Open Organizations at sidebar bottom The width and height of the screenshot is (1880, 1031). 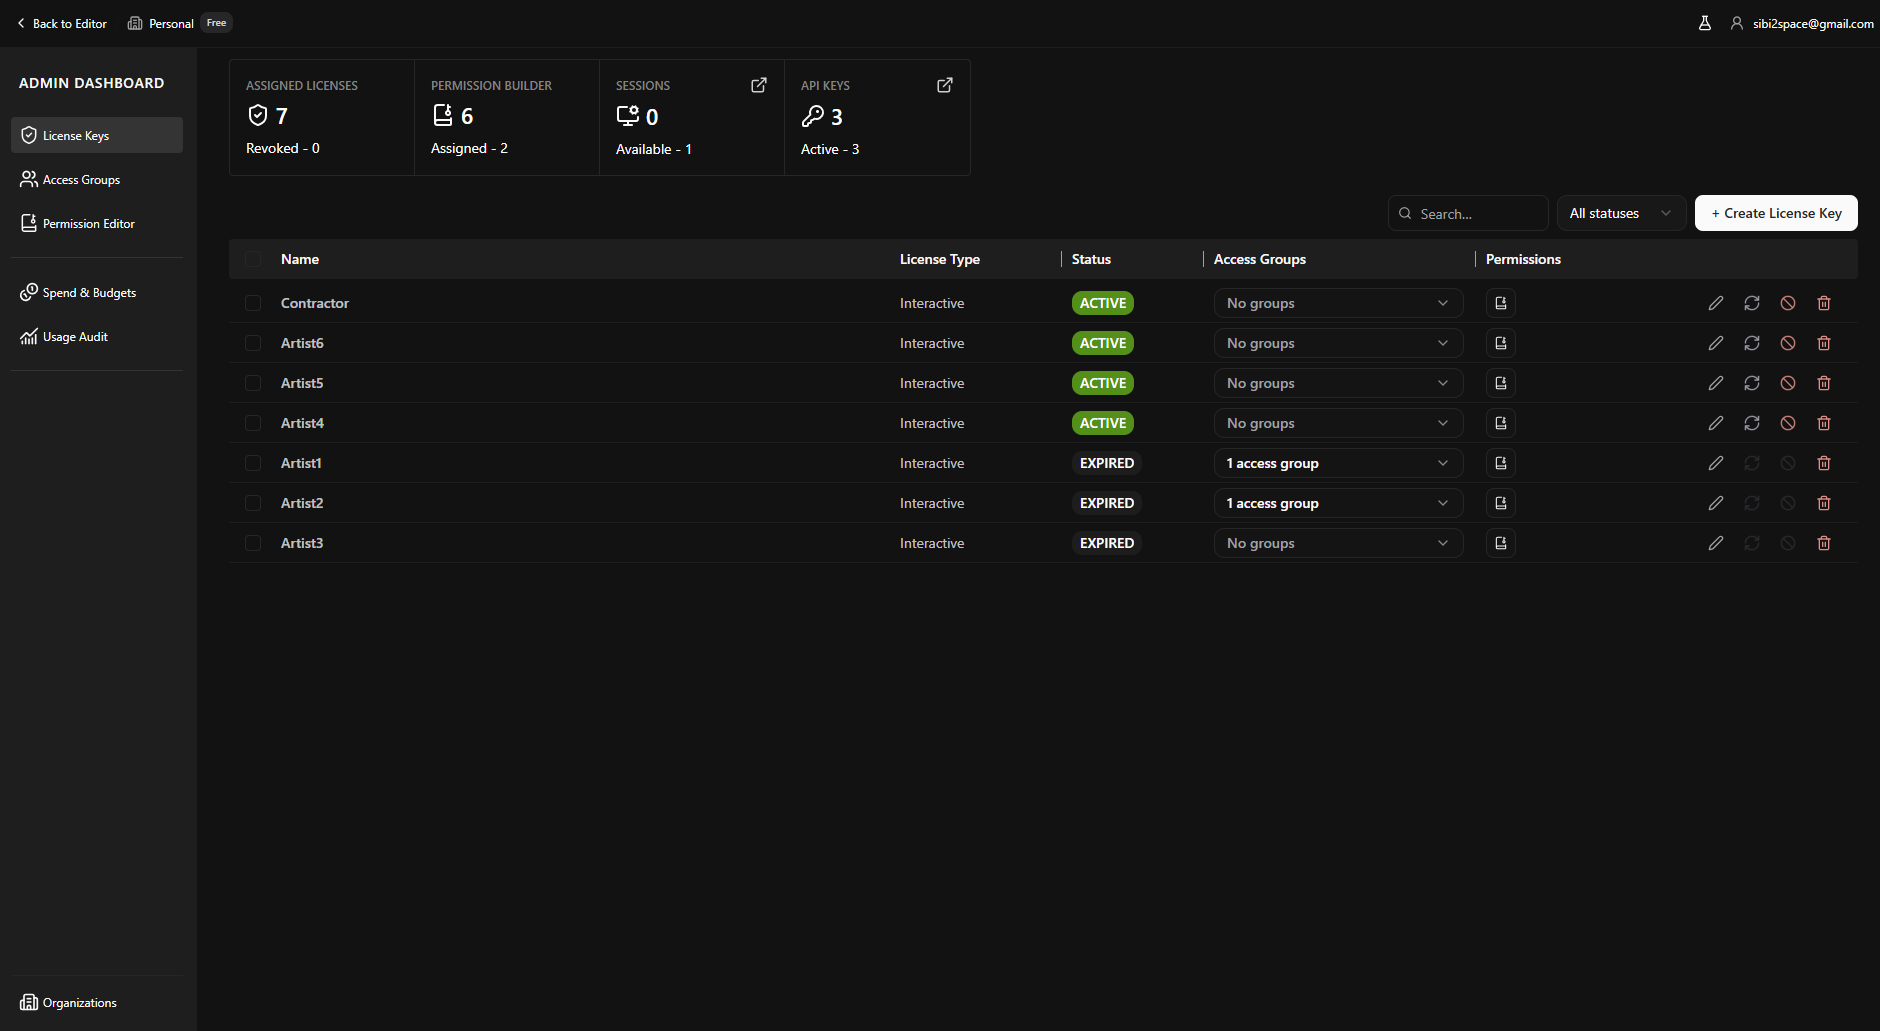tap(97, 1003)
